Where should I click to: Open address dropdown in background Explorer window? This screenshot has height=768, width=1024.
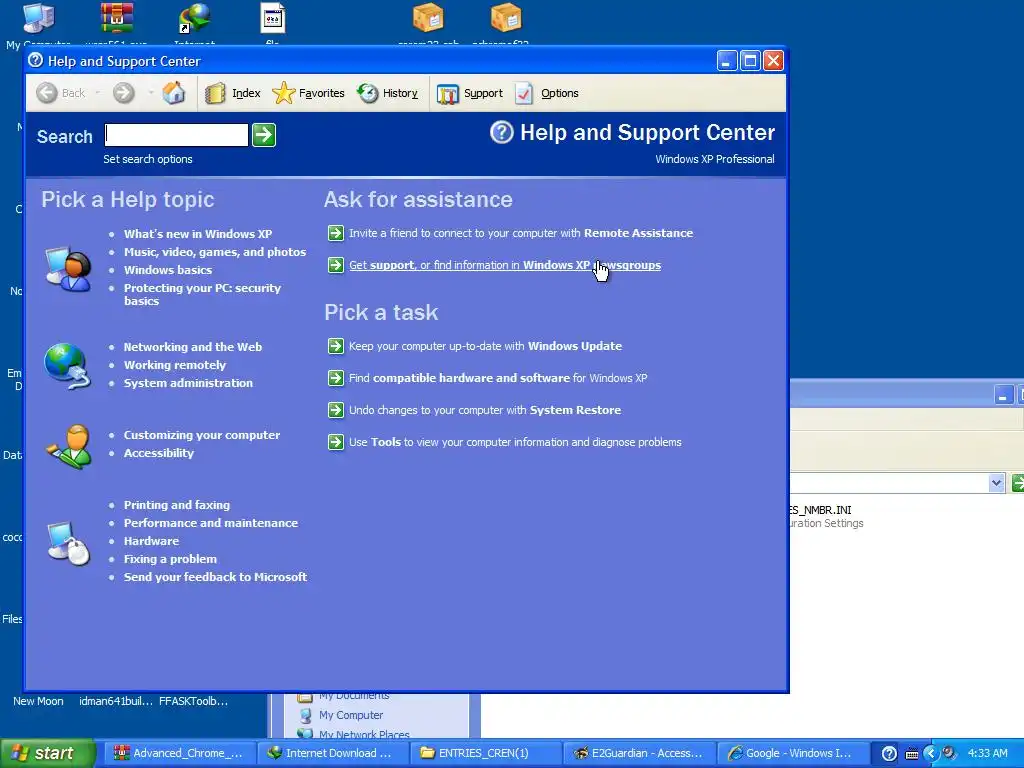pyautogui.click(x=996, y=483)
